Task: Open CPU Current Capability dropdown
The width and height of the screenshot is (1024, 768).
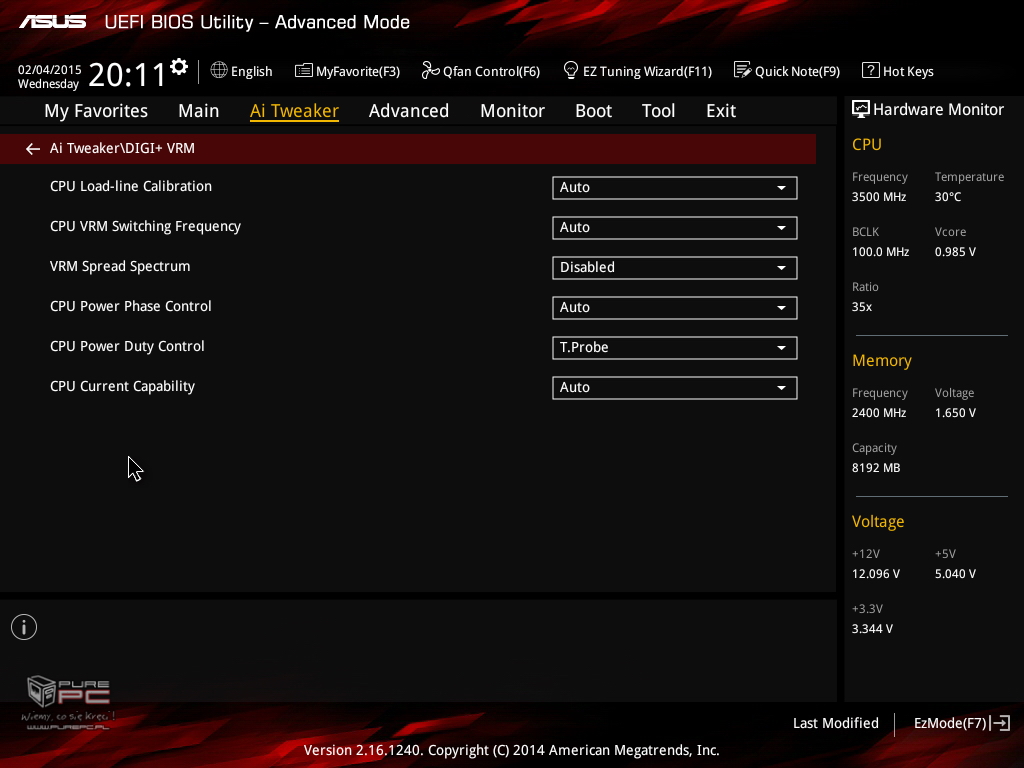Action: 675,387
